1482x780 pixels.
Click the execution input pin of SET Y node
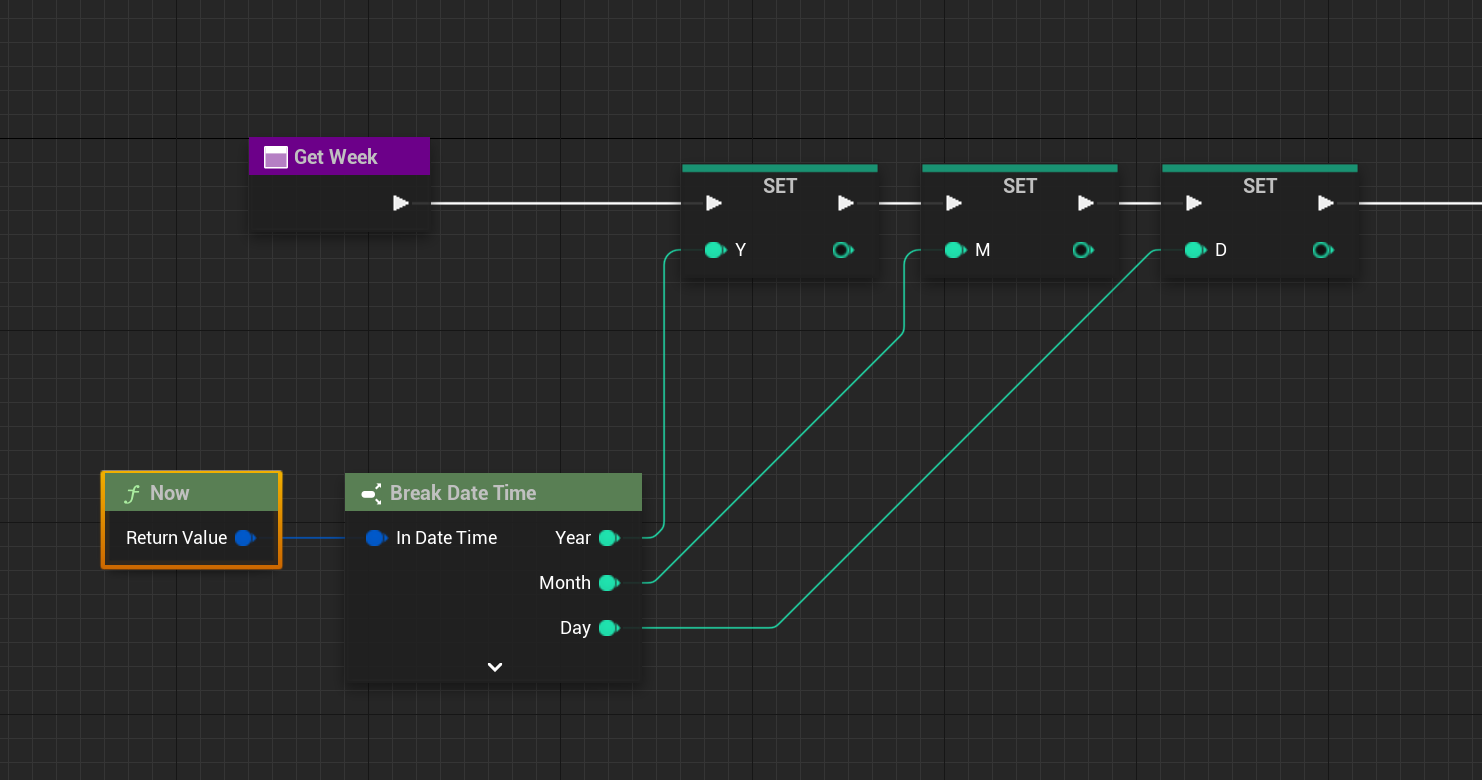[x=713, y=203]
